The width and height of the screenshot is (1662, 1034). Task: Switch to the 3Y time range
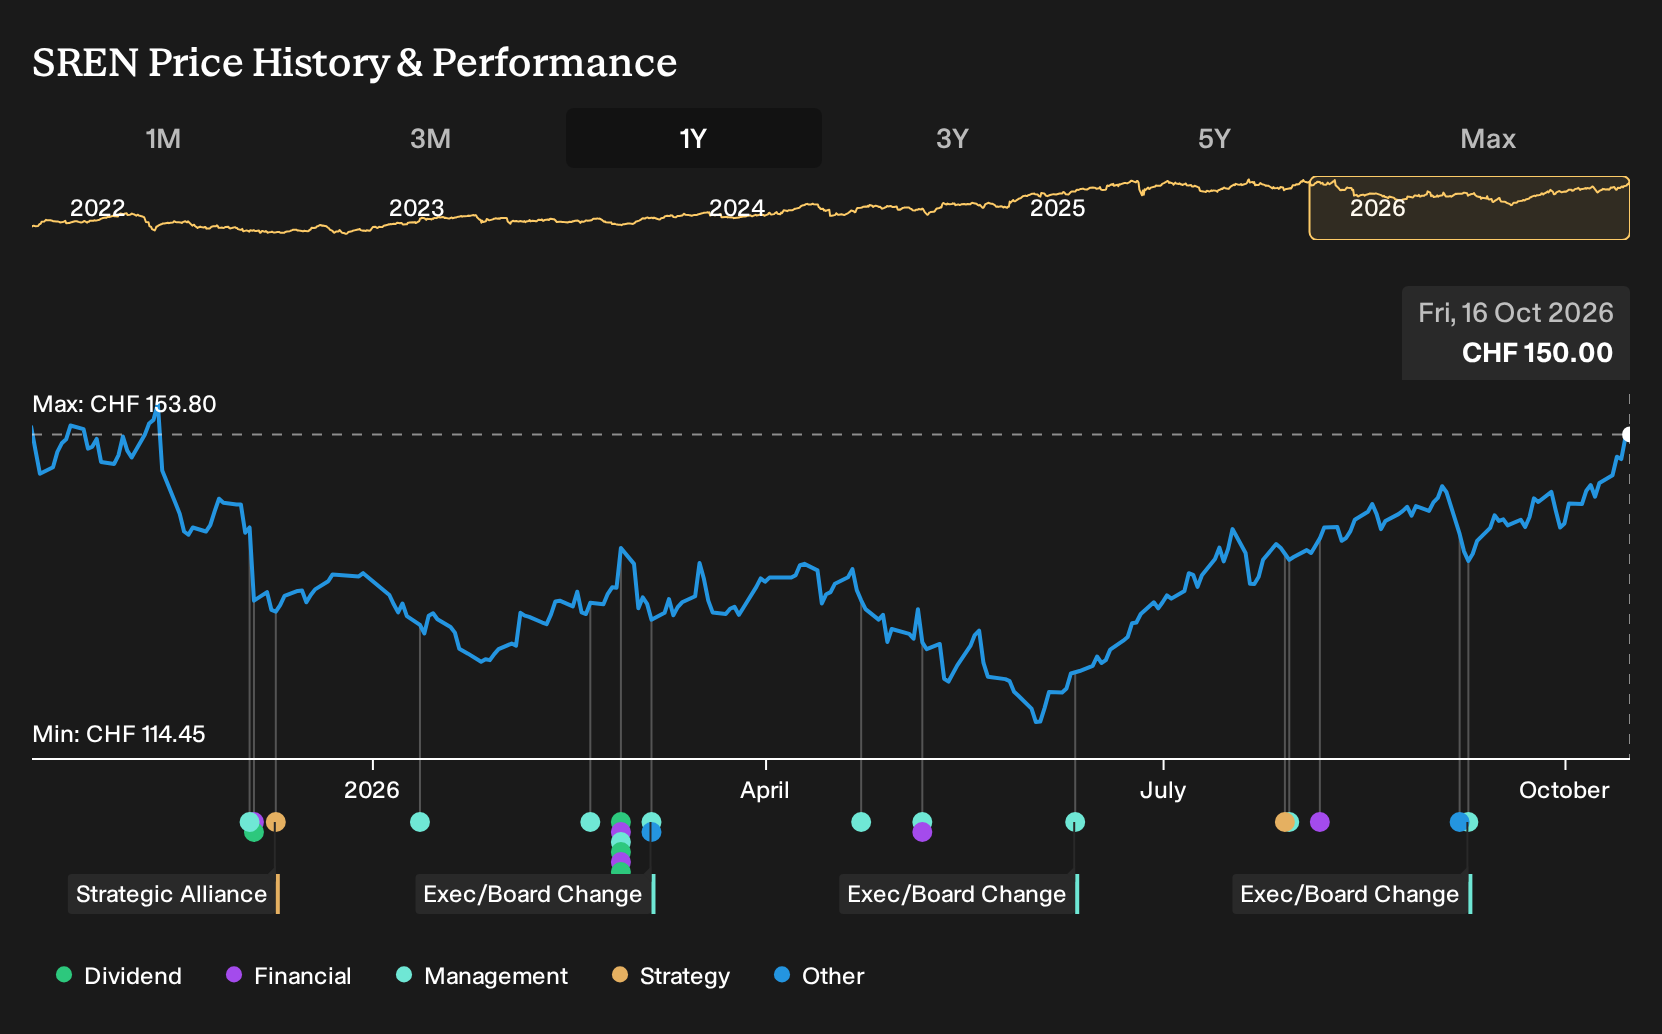952,138
